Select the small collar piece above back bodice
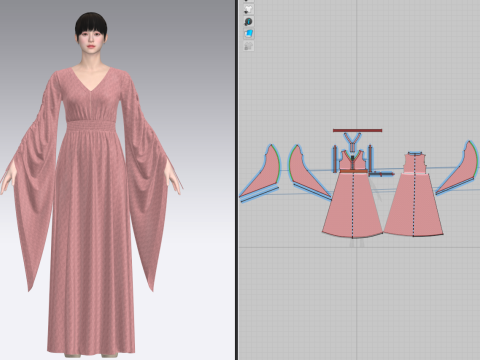The width and height of the screenshot is (480, 360). pos(415,153)
